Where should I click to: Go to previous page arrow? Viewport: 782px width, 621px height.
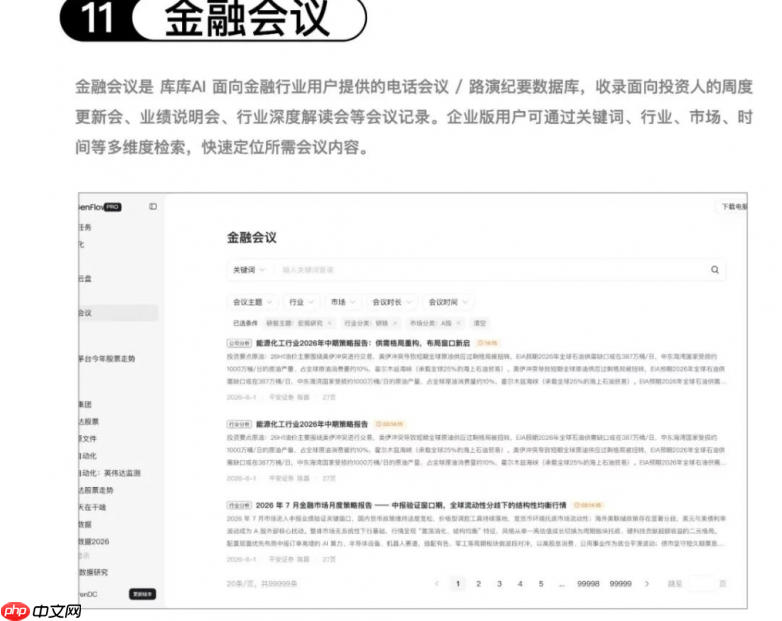click(437, 584)
